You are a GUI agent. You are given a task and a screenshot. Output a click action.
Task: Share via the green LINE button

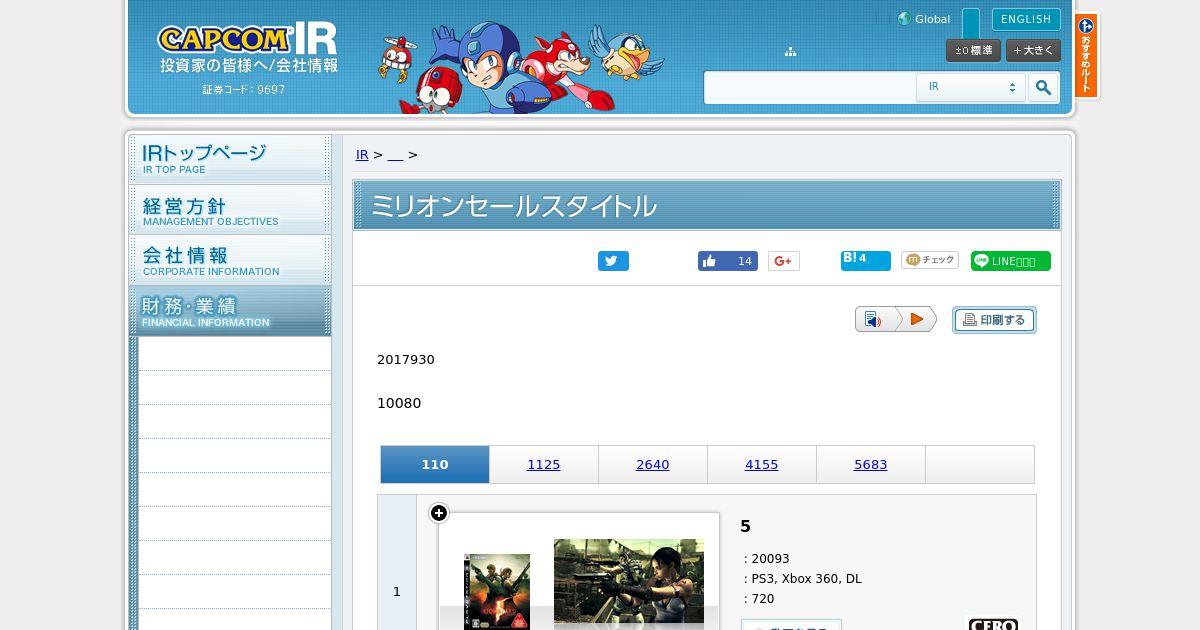(1011, 261)
